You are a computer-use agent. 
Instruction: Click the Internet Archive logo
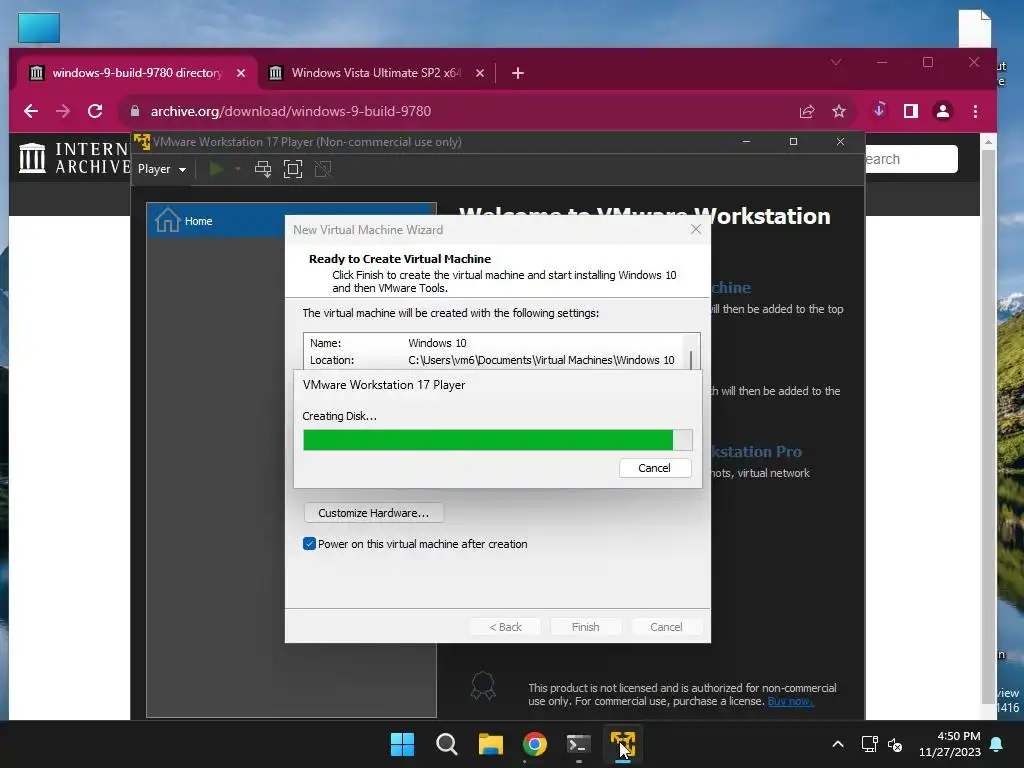(x=74, y=159)
